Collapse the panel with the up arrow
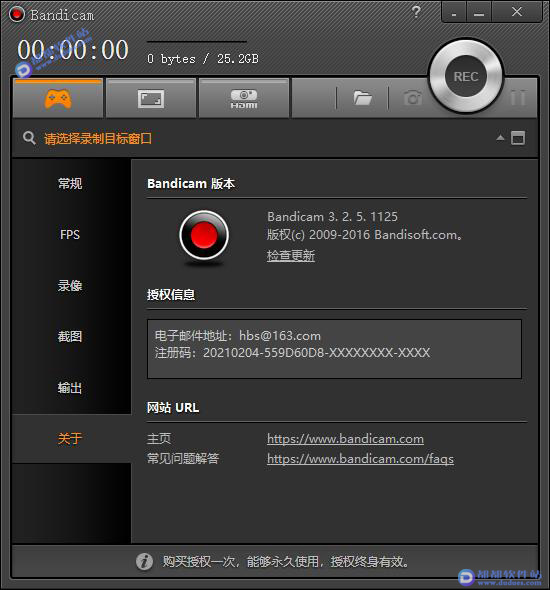 coord(500,138)
